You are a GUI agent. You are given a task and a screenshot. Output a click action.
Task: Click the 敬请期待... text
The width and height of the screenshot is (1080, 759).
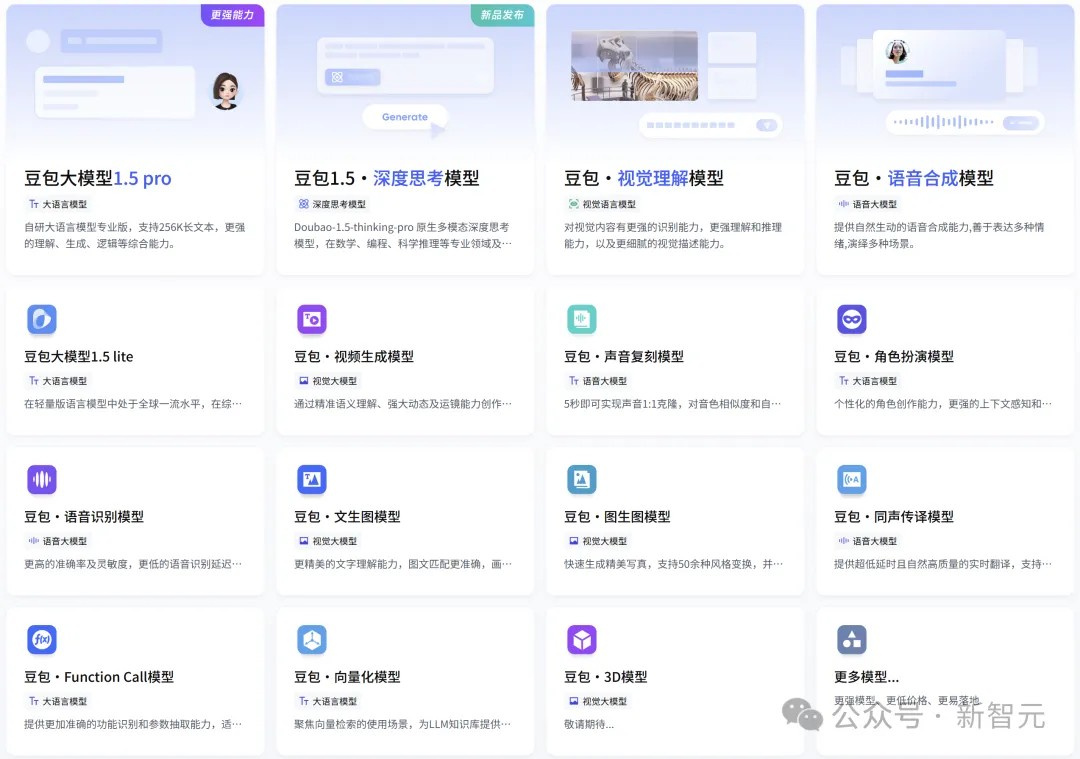[589, 724]
